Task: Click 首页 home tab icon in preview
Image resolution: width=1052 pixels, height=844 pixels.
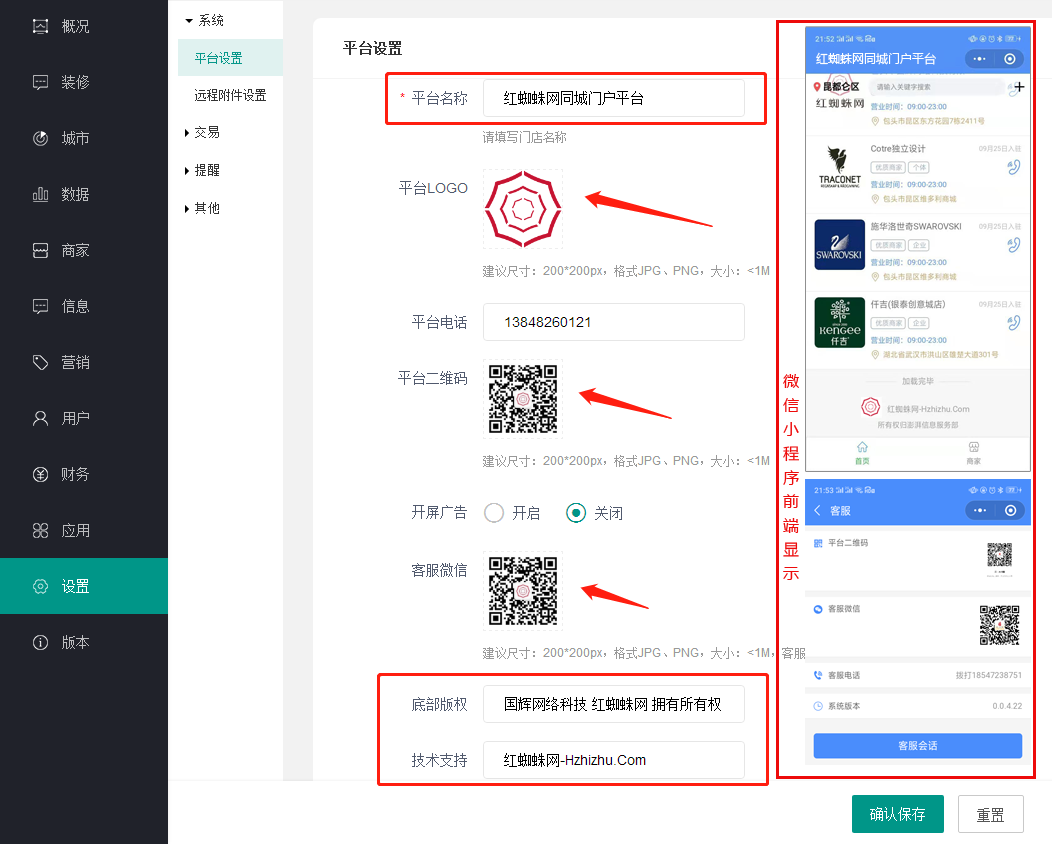Action: click(x=862, y=447)
